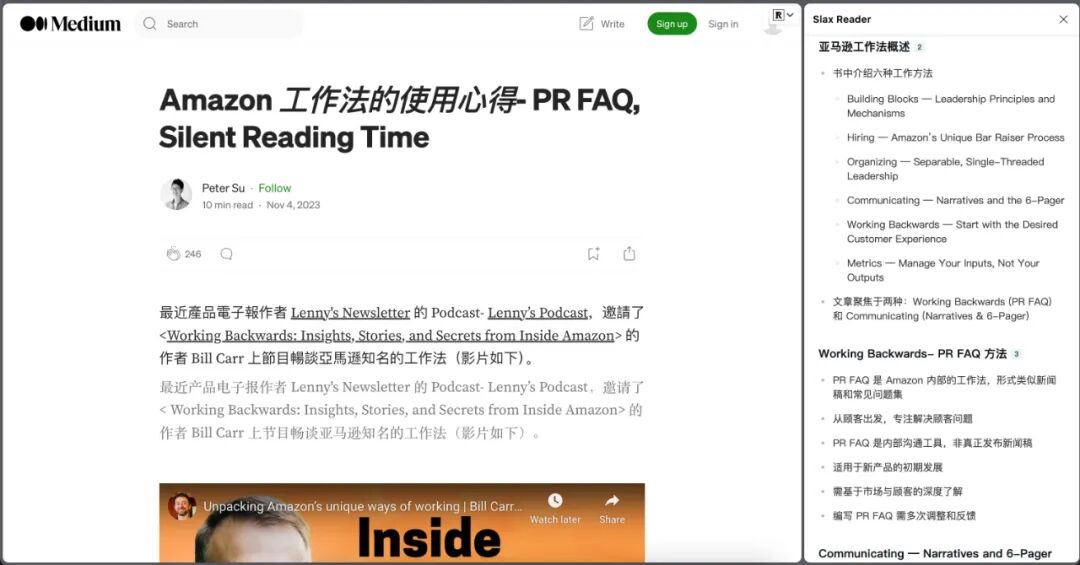Click the Sign in link
Viewport: 1080px width, 565px height.
[723, 23]
